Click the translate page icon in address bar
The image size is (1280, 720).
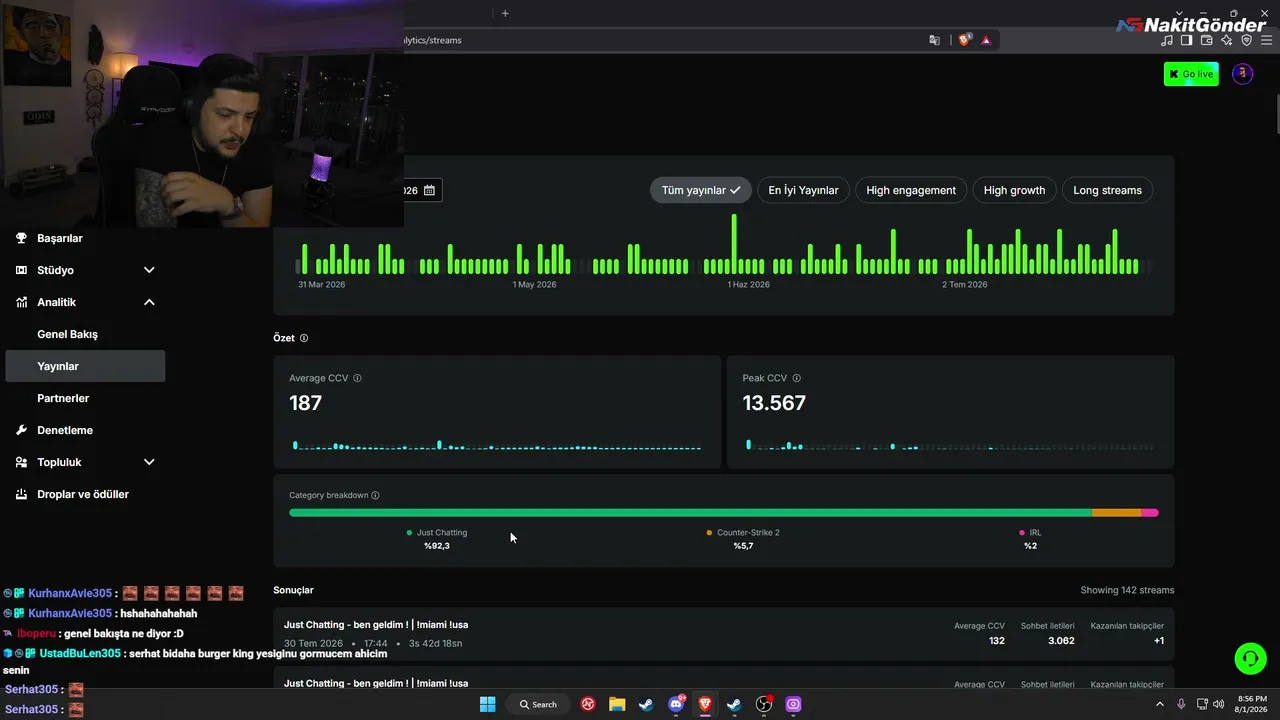[x=934, y=40]
